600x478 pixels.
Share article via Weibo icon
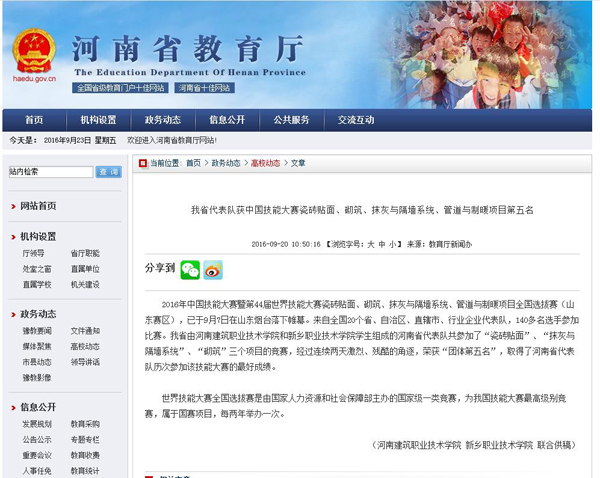click(x=213, y=269)
